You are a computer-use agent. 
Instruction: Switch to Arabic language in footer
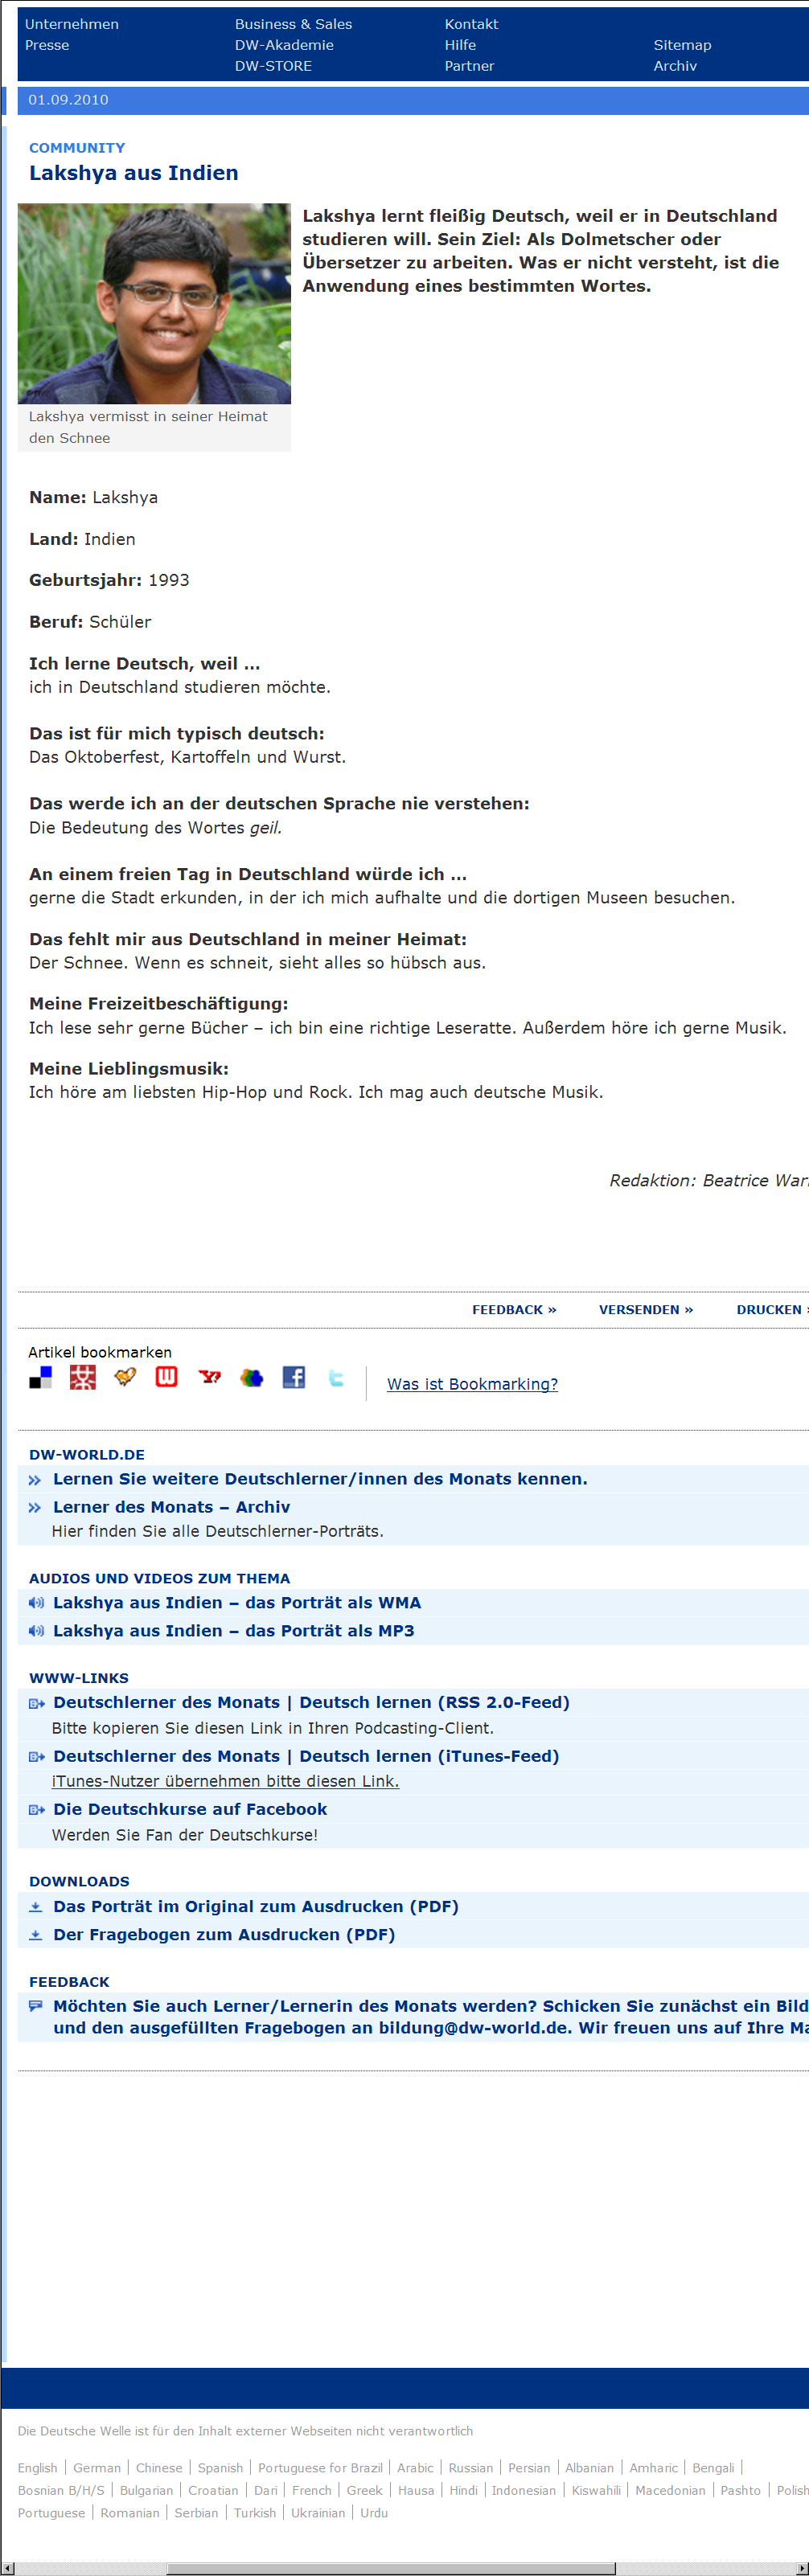click(x=415, y=2468)
